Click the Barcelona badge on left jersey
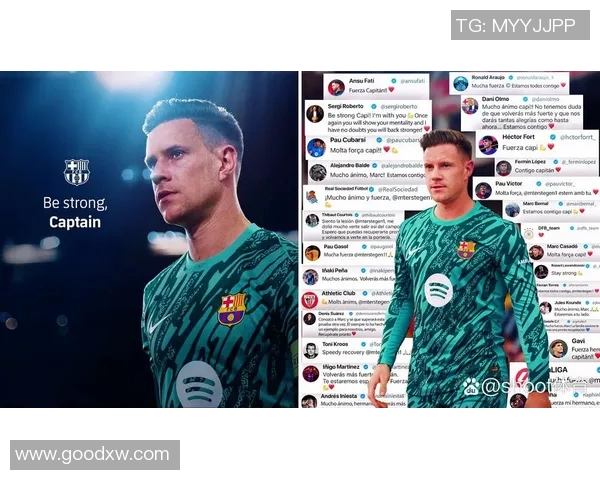 point(232,309)
